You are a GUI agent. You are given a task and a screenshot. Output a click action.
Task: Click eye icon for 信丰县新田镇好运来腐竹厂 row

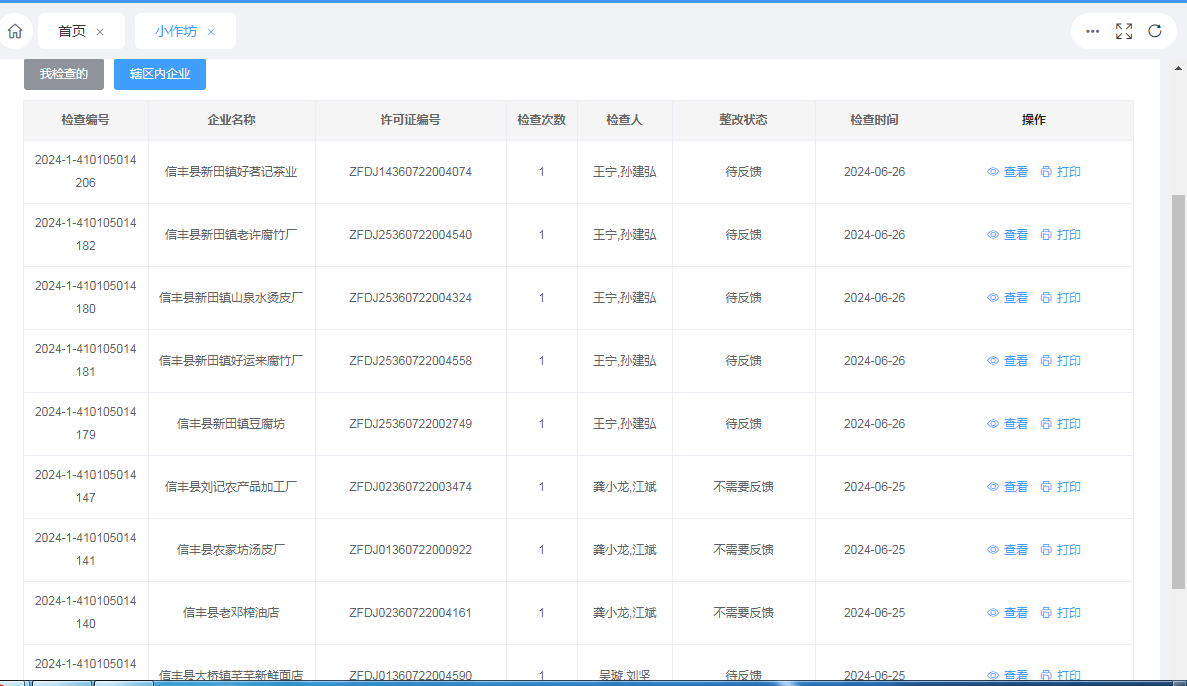pyautogui.click(x=993, y=361)
